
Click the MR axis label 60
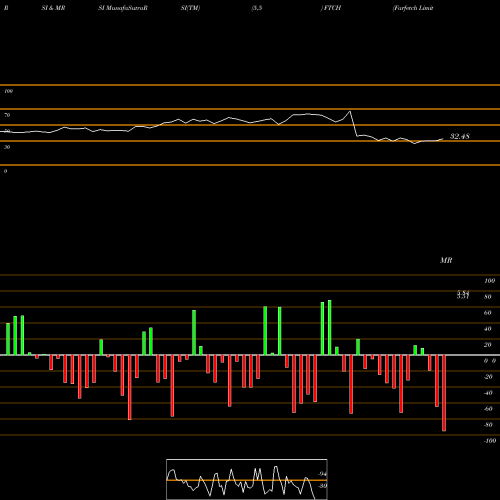click(x=488, y=313)
